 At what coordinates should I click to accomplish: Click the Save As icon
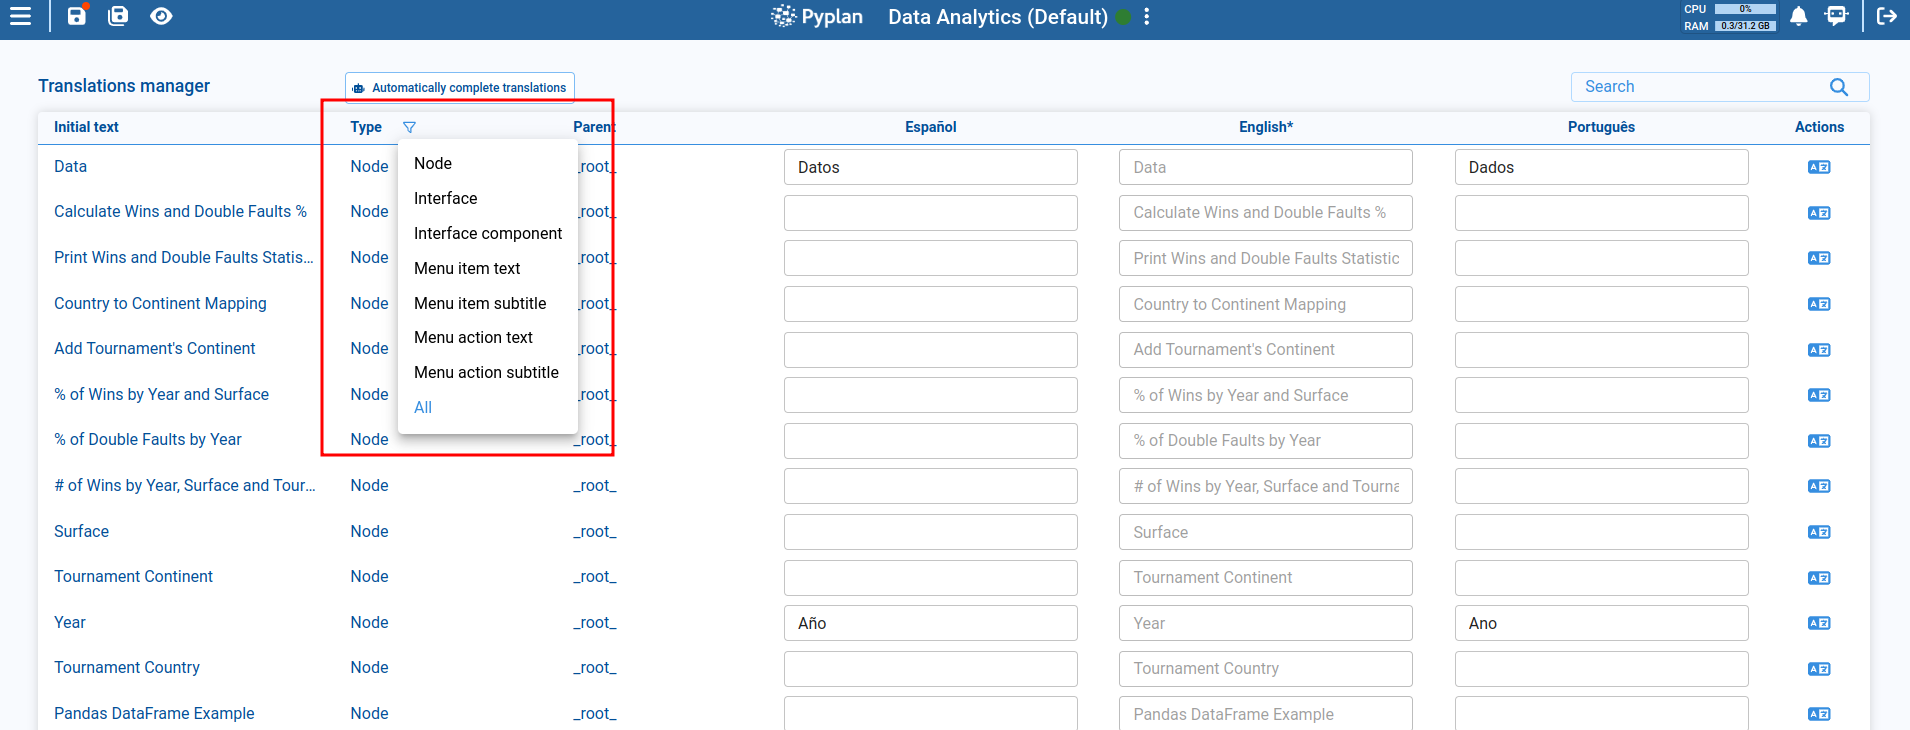[118, 16]
